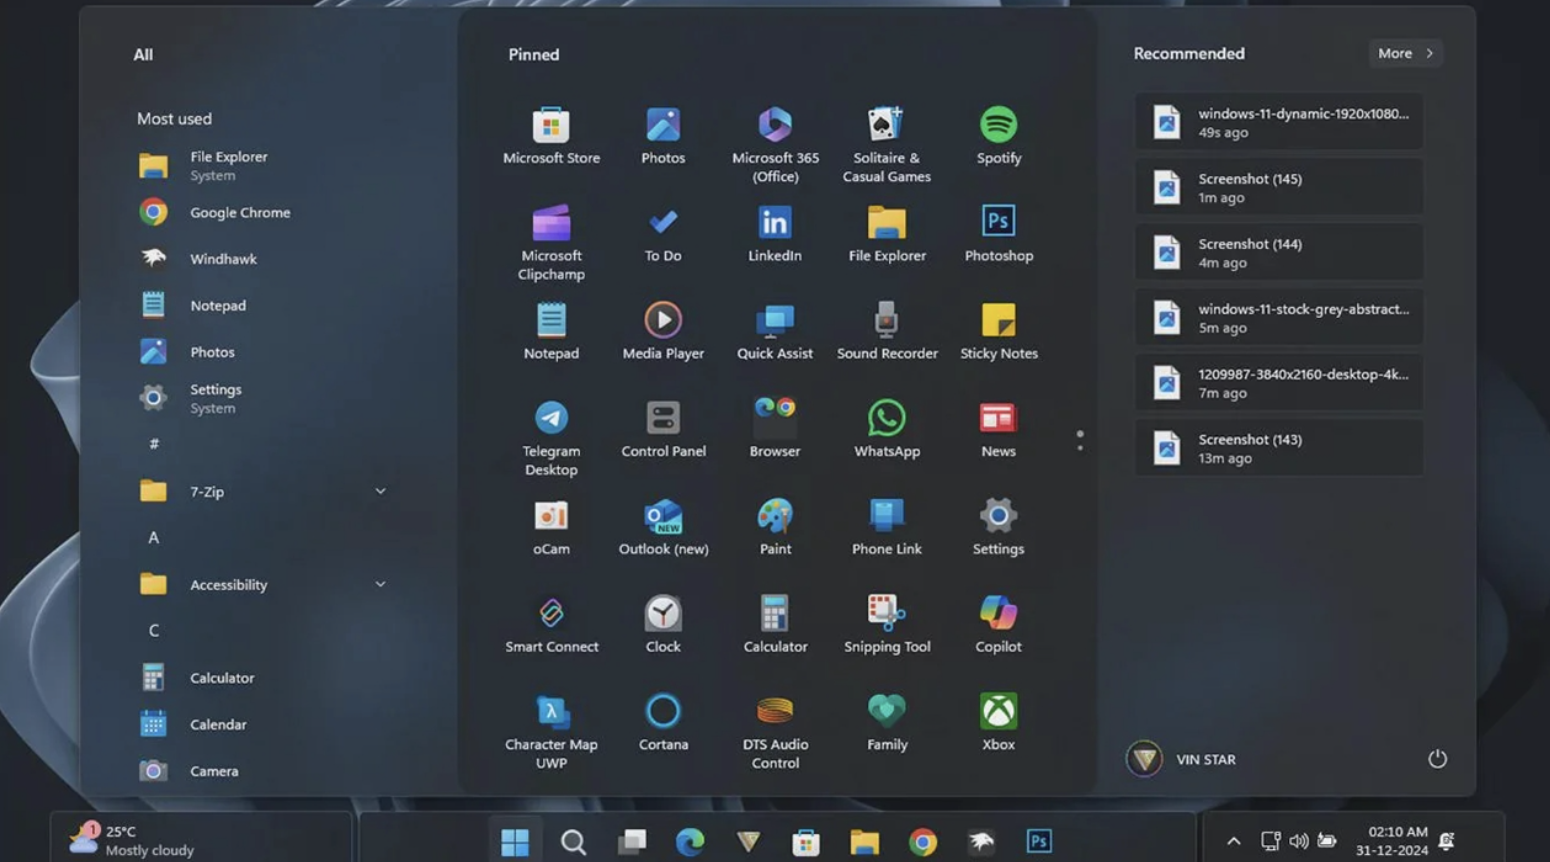Viewport: 1550px width, 862px height.
Task: Open Screenshot (143) recommended file
Action: click(x=1279, y=447)
